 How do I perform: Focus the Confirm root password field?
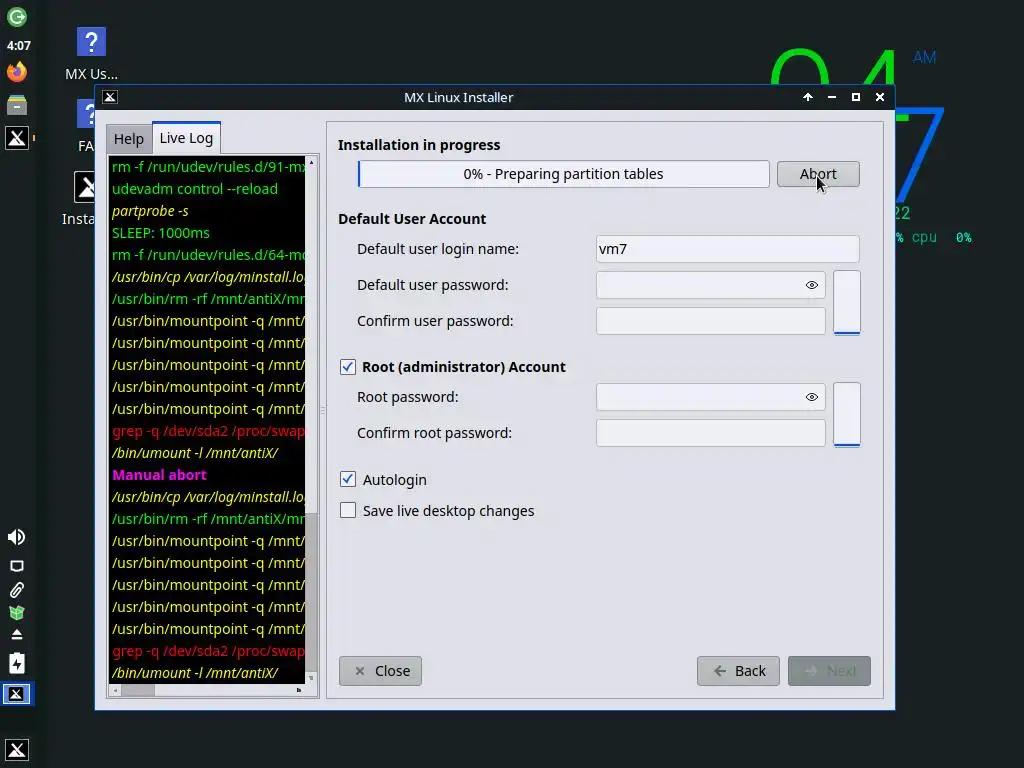click(x=711, y=433)
